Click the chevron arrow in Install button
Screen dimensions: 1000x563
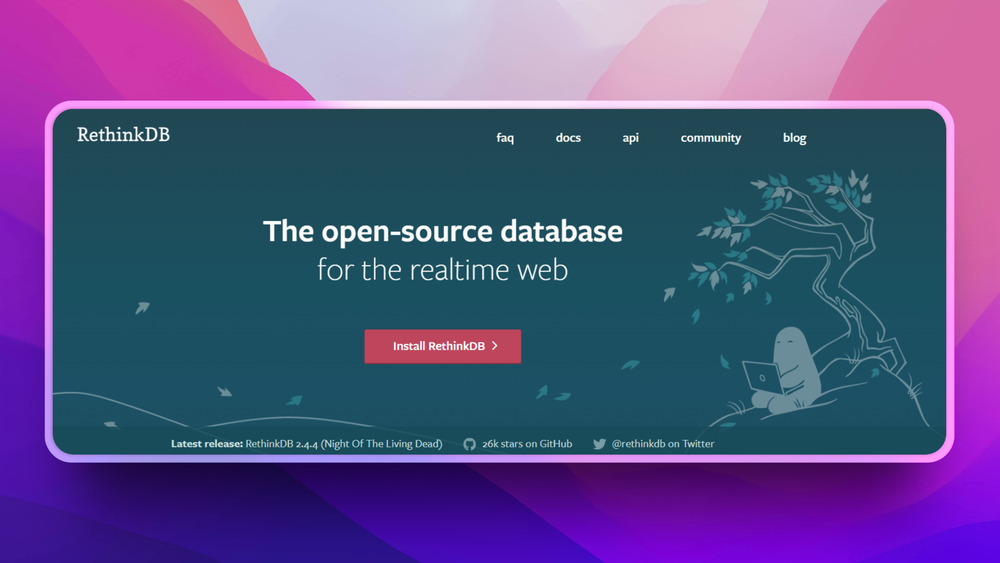click(495, 346)
